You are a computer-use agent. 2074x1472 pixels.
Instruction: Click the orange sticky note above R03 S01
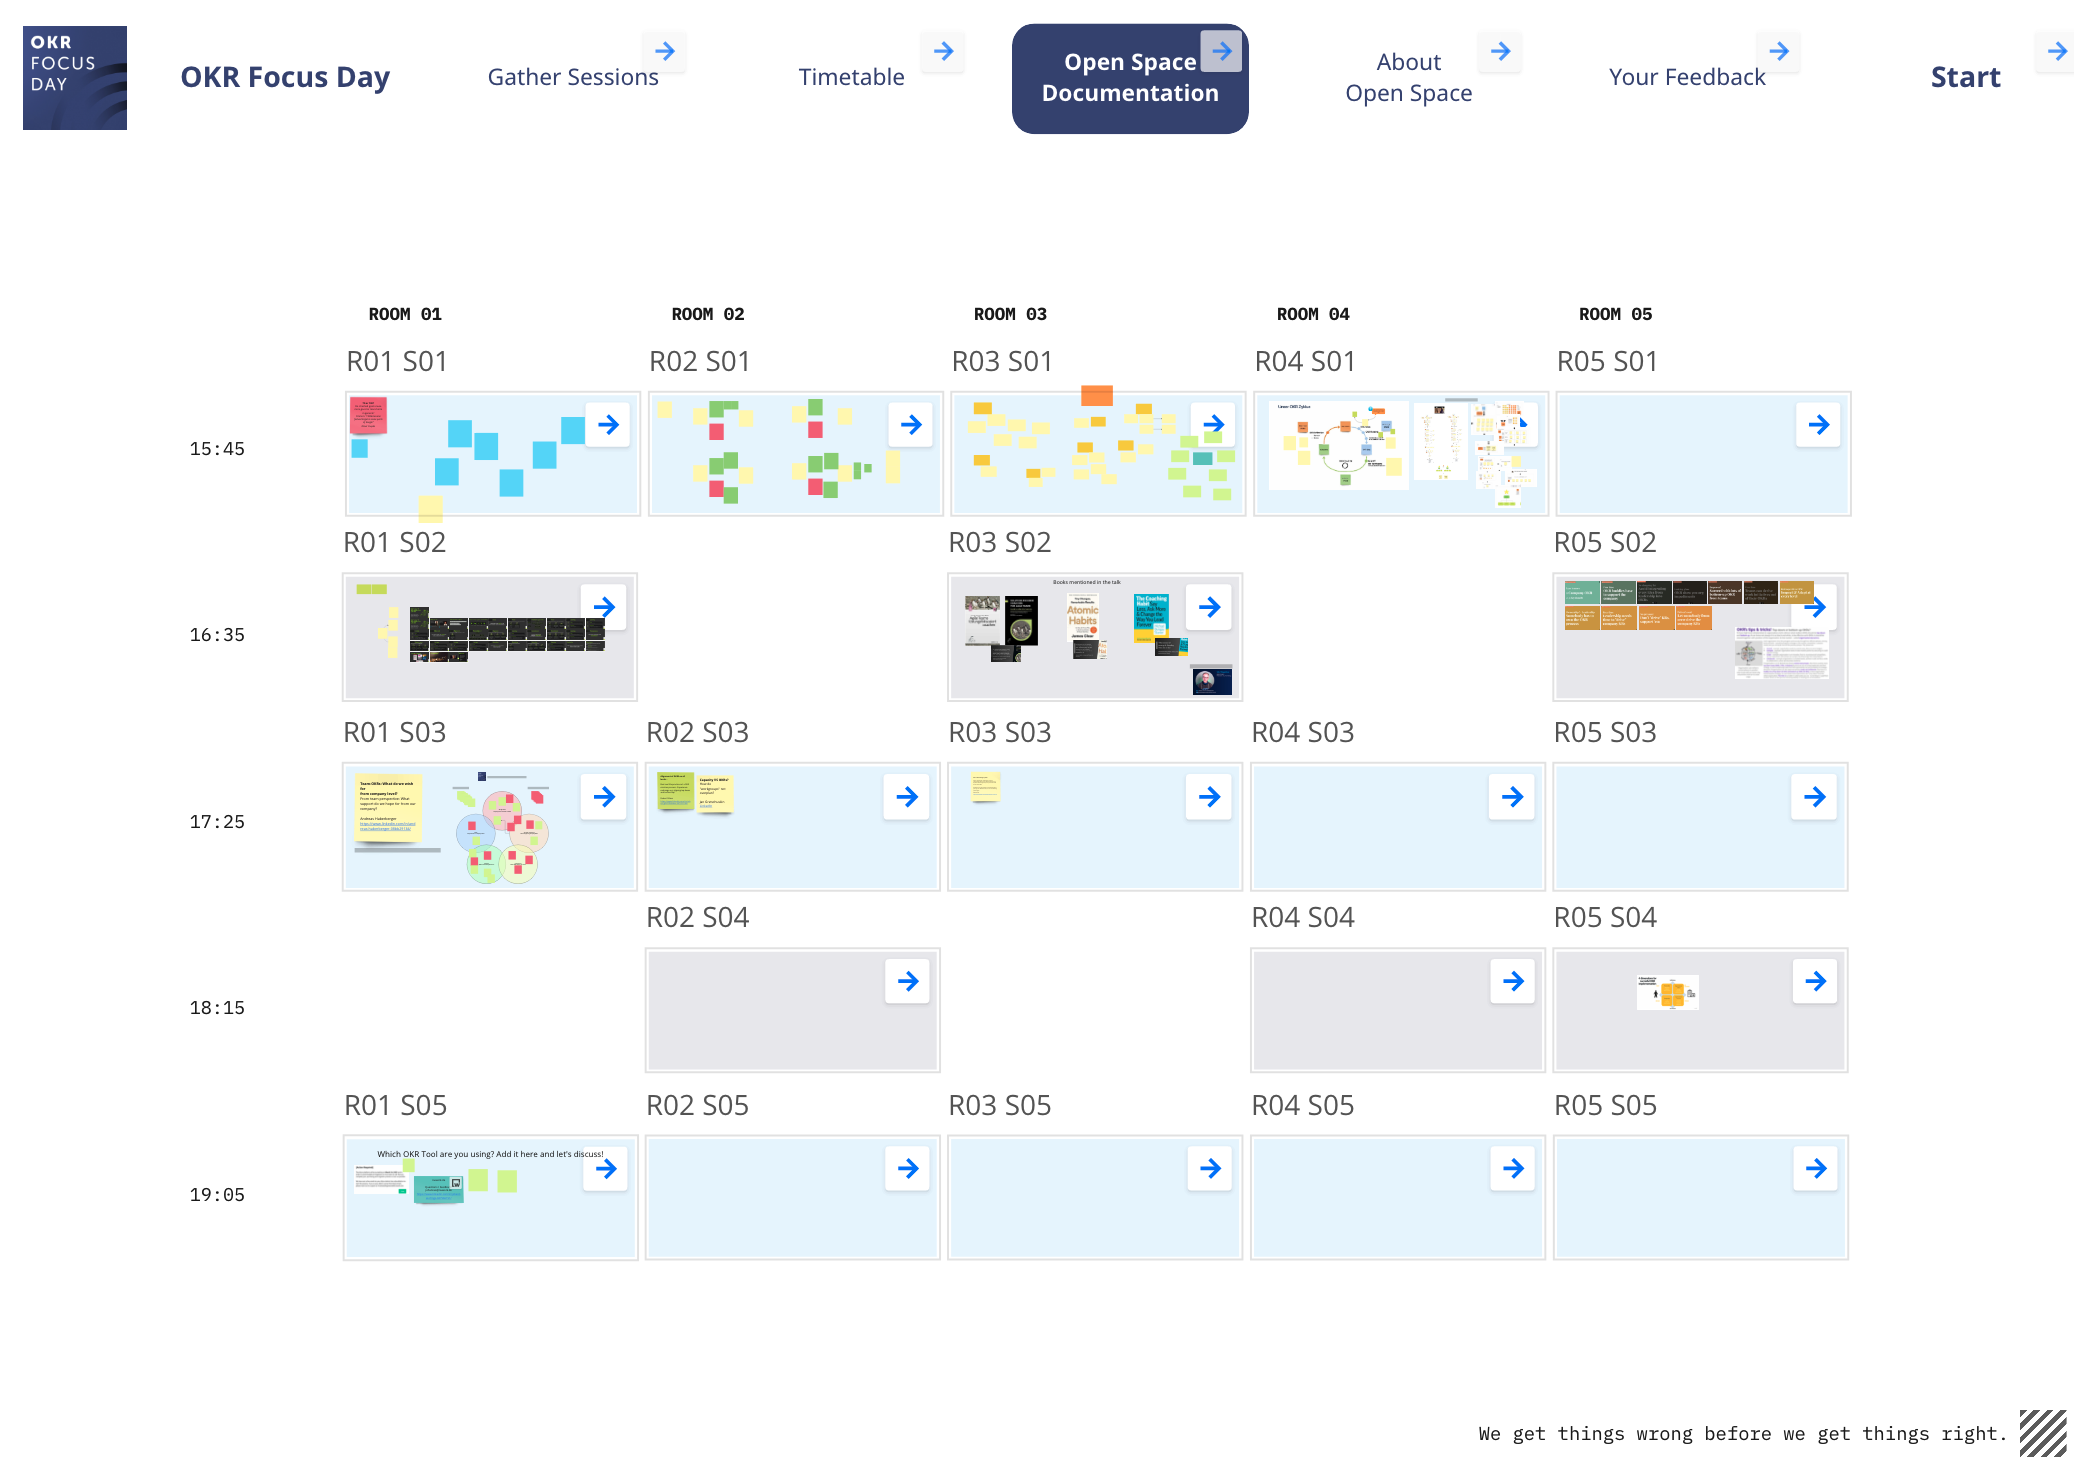(x=1097, y=396)
